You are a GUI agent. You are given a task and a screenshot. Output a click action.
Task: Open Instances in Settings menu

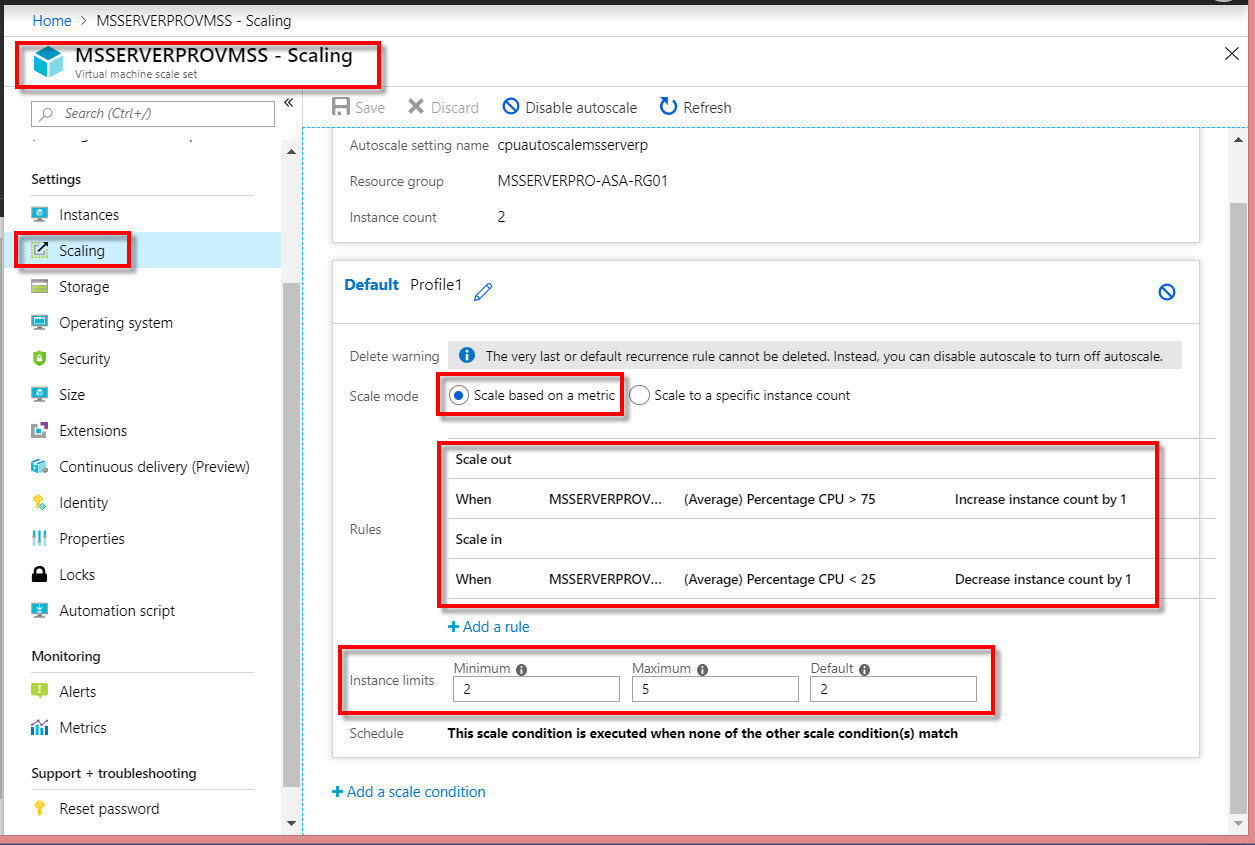click(88, 215)
